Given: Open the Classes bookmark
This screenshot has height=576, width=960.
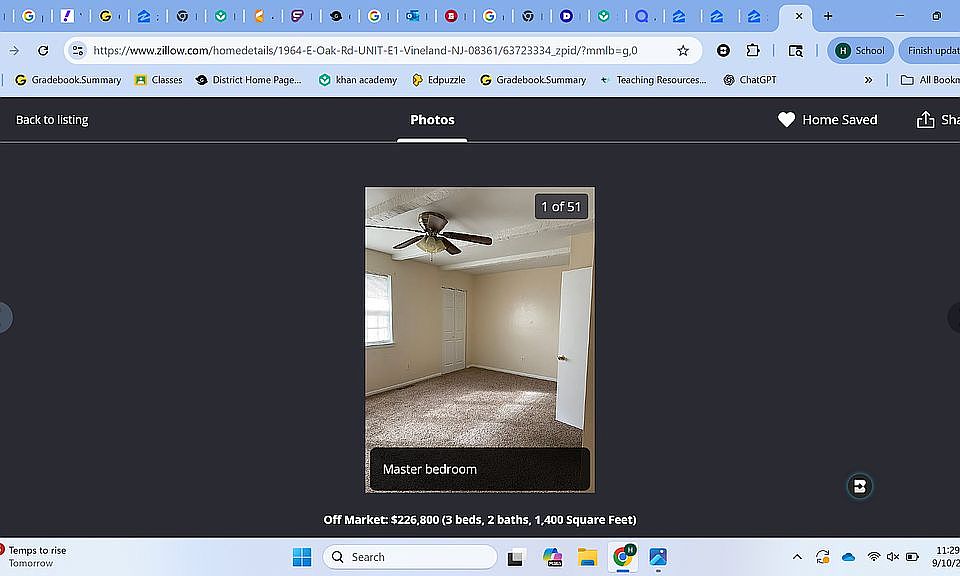Looking at the screenshot, I should point(159,80).
